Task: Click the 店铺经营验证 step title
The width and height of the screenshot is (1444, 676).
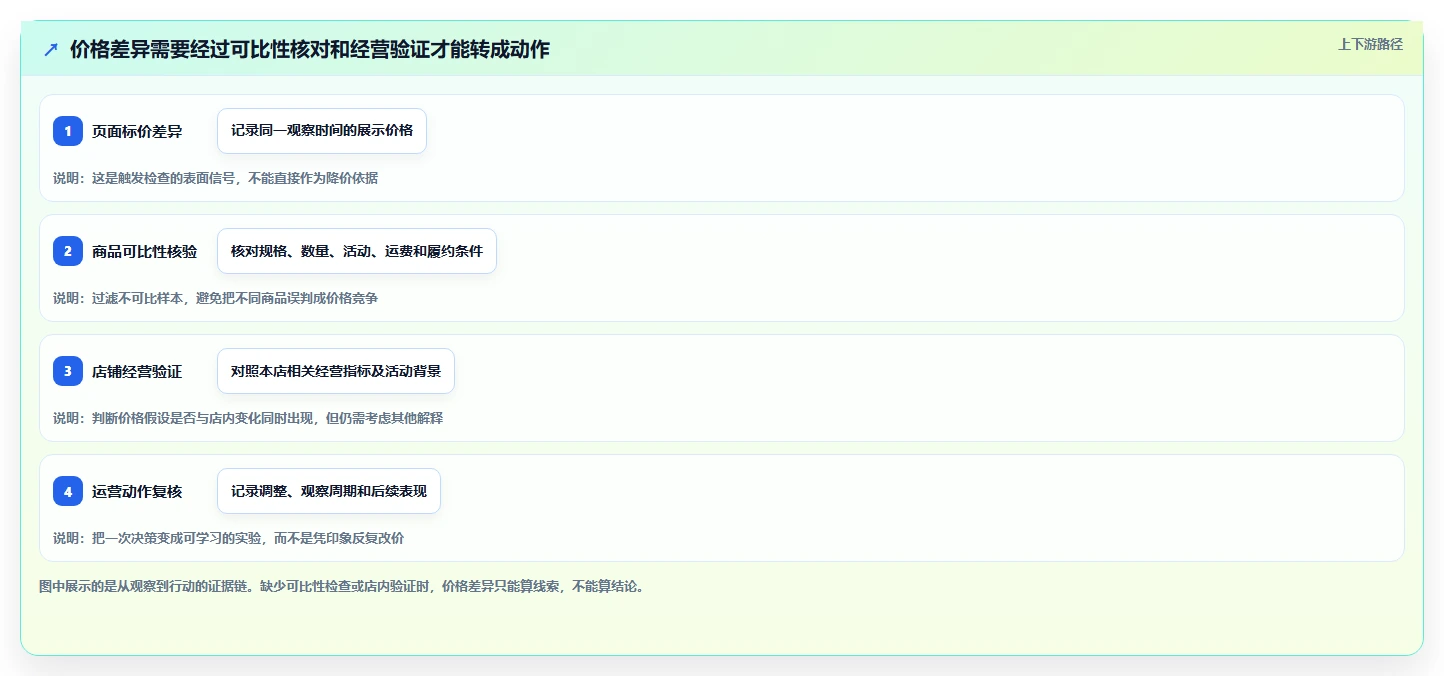Action: click(137, 371)
